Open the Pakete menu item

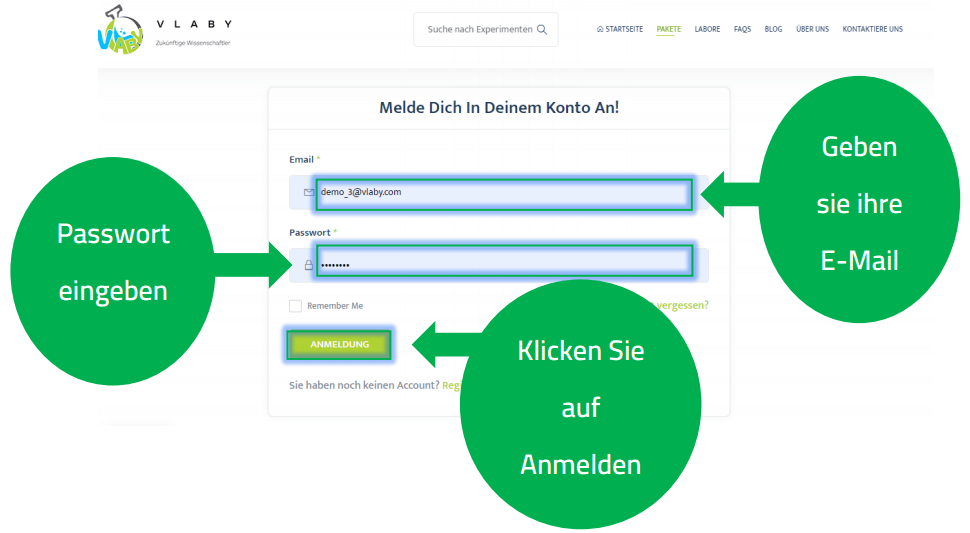[668, 29]
